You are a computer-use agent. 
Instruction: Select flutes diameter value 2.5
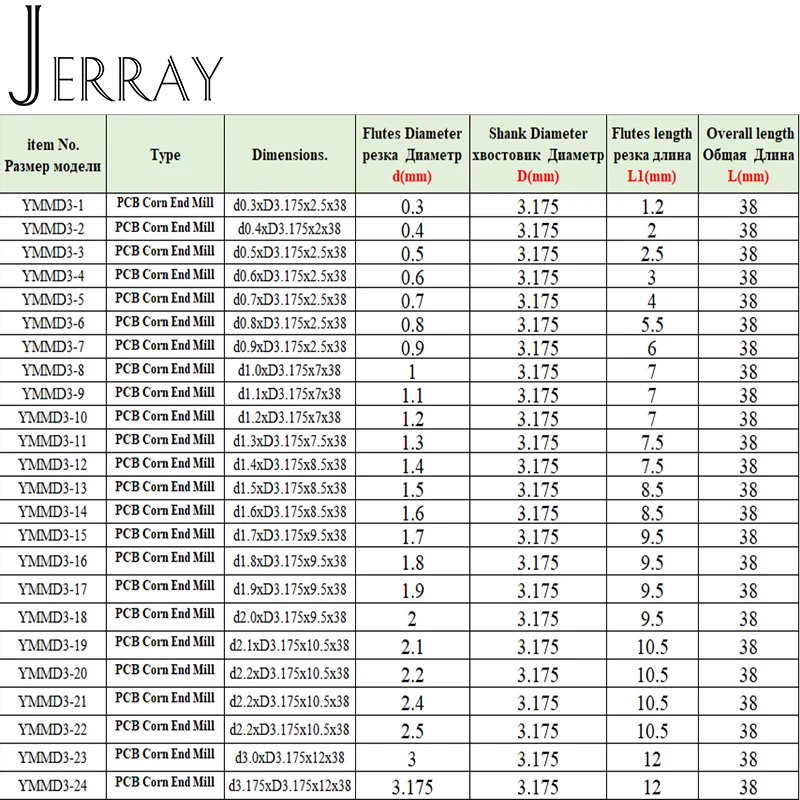pyautogui.click(x=412, y=731)
